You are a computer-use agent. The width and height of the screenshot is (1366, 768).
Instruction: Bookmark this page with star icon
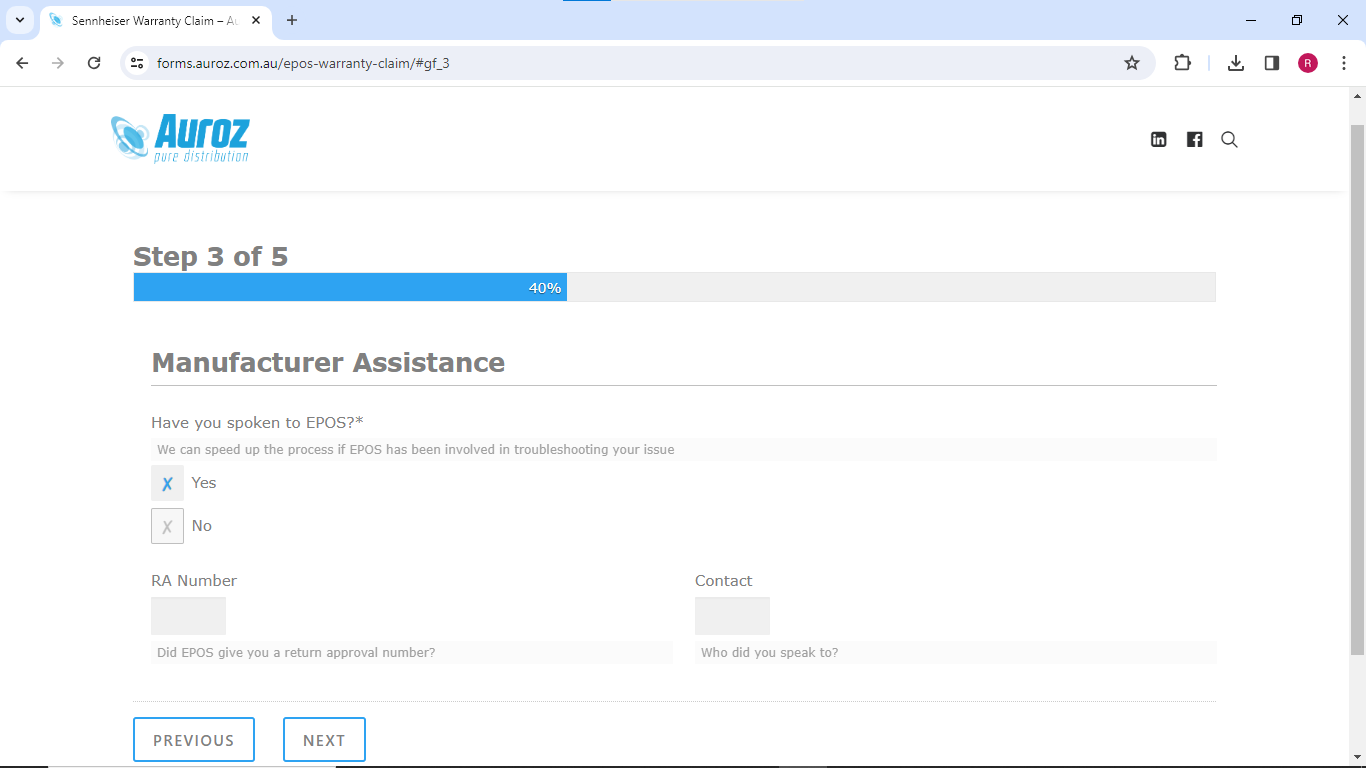[x=1131, y=63]
